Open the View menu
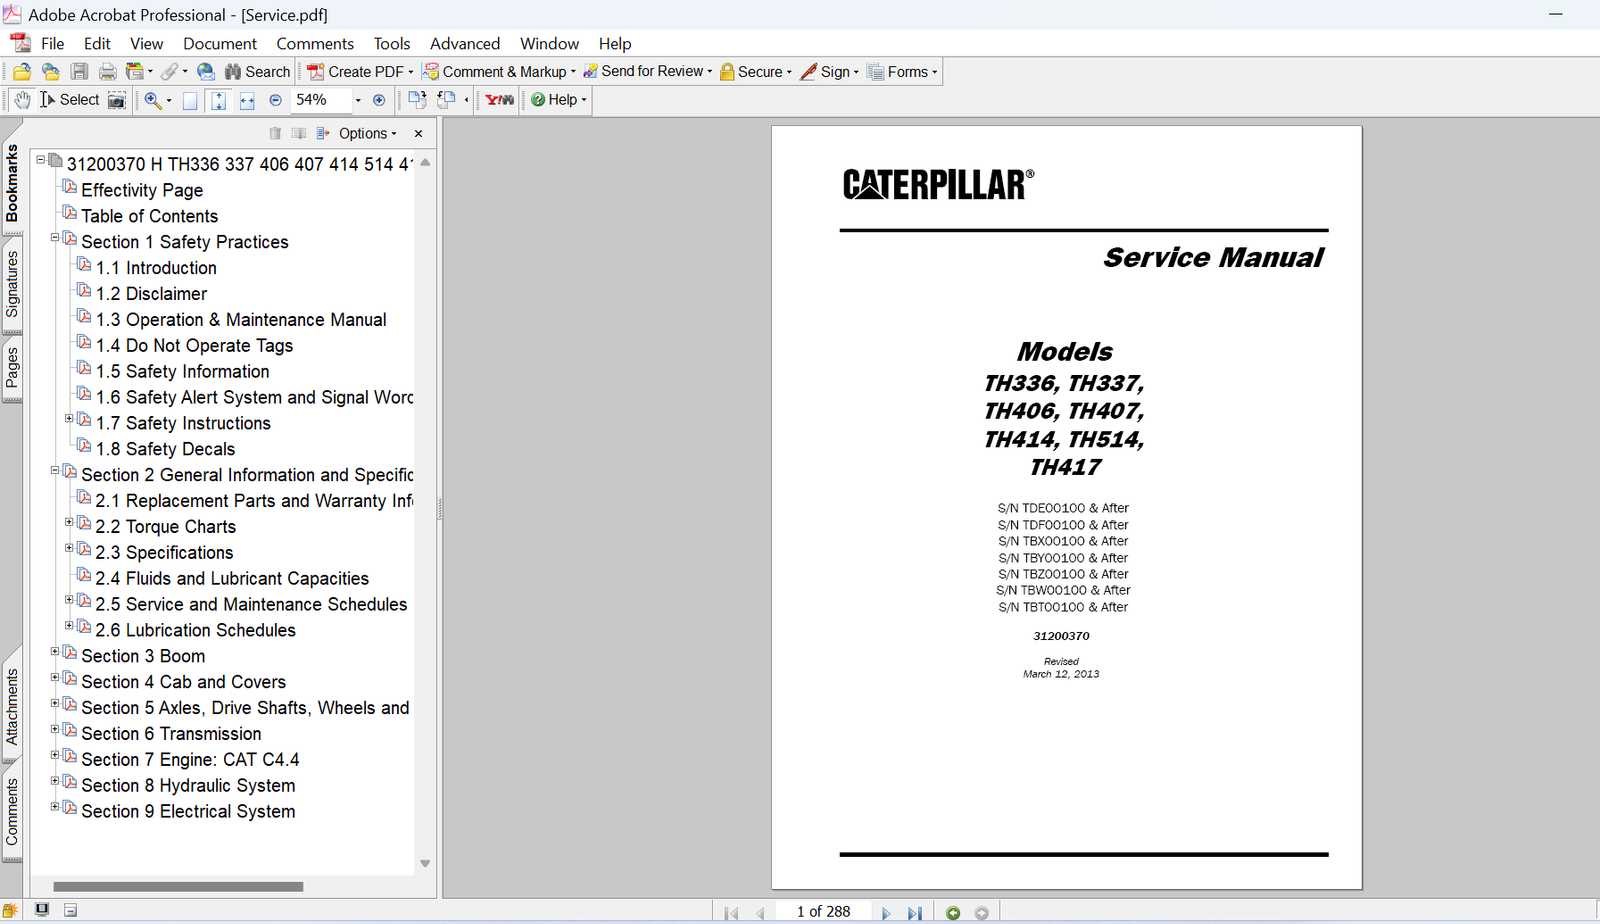Image resolution: width=1600 pixels, height=924 pixels. pos(146,44)
